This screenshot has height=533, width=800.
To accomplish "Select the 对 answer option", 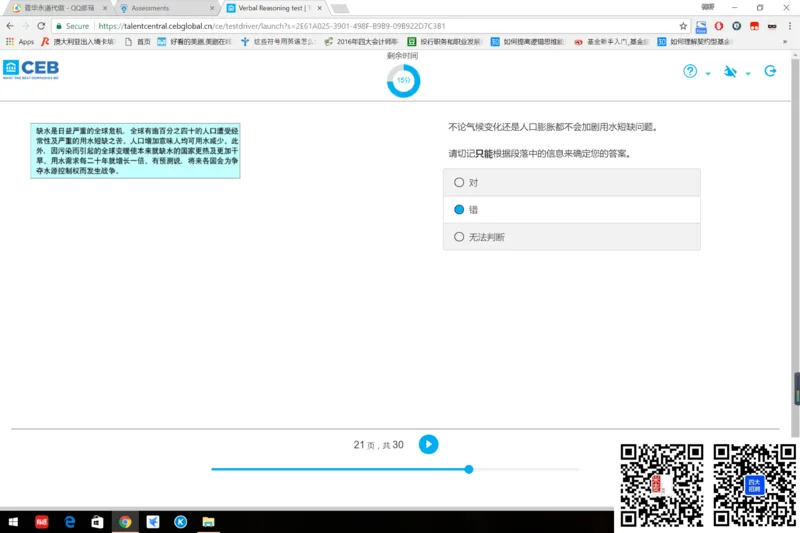I will pyautogui.click(x=571, y=183).
